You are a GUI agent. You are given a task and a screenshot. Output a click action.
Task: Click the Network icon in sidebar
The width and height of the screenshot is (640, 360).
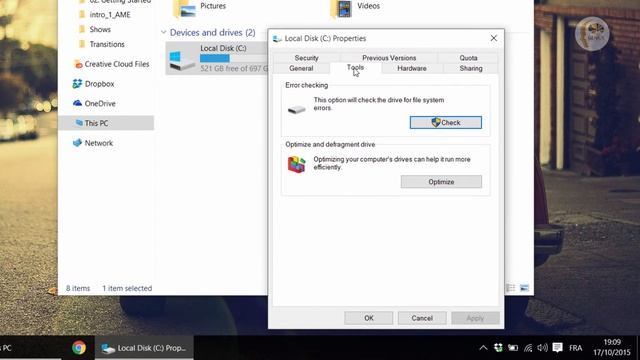pyautogui.click(x=77, y=143)
